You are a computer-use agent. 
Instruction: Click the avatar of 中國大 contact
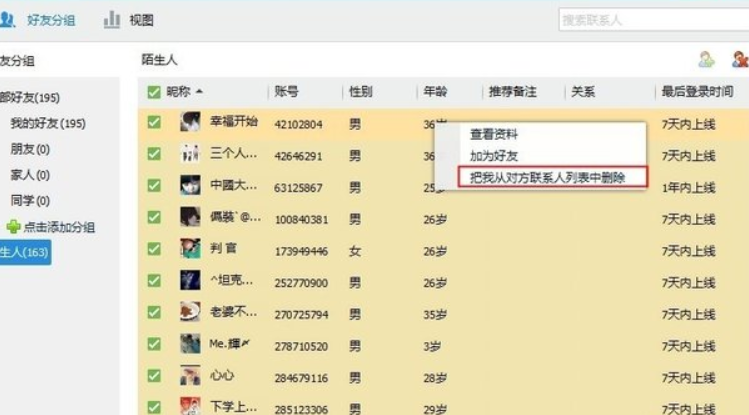pos(190,185)
